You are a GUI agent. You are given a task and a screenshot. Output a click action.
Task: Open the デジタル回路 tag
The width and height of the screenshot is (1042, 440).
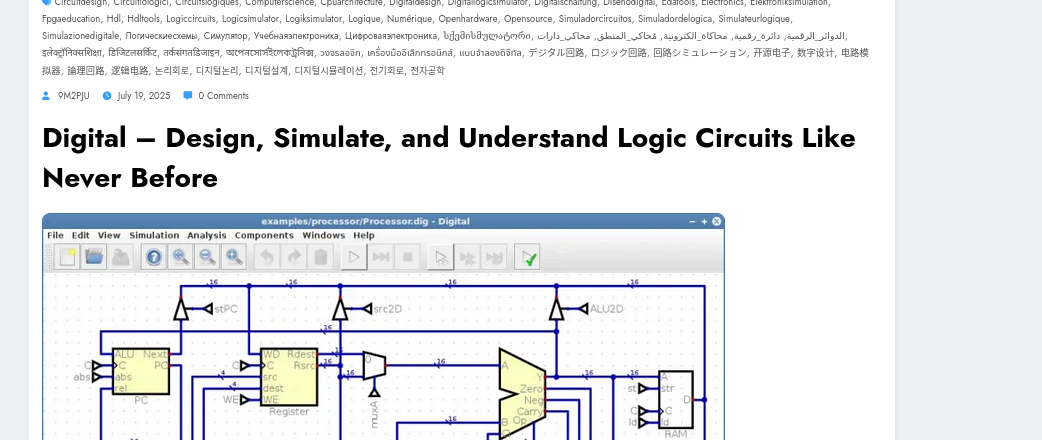tap(556, 53)
